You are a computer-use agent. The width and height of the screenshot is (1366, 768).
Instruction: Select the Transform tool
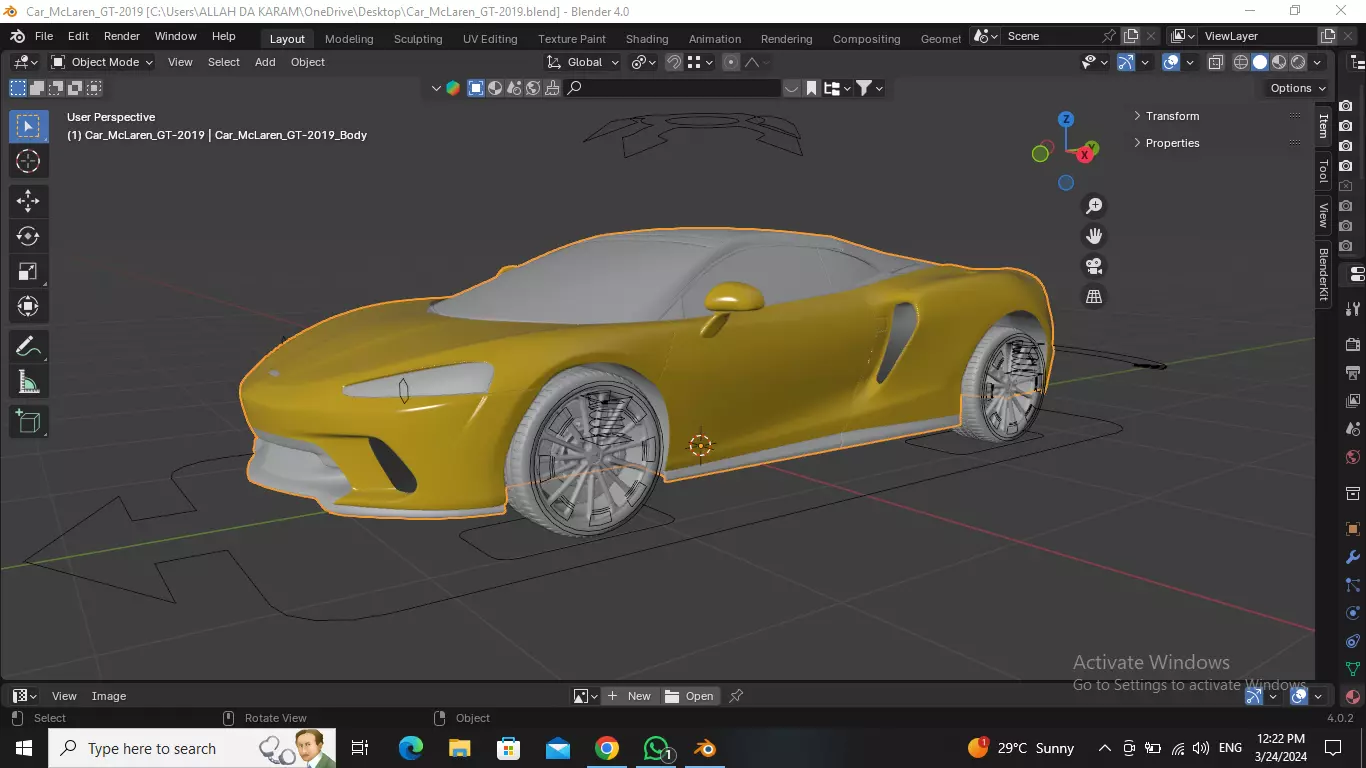click(28, 306)
